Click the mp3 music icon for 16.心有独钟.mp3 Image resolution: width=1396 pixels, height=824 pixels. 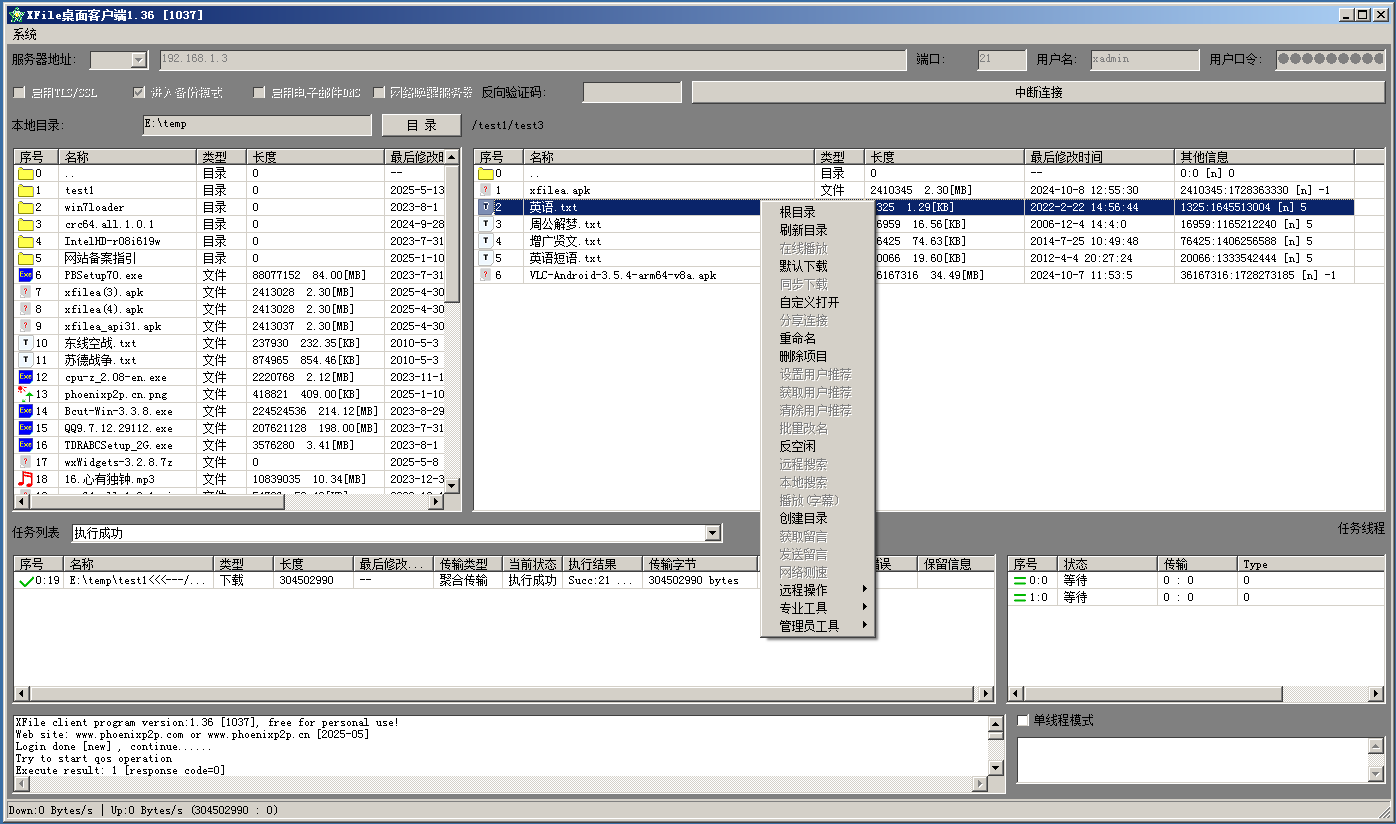[x=26, y=479]
